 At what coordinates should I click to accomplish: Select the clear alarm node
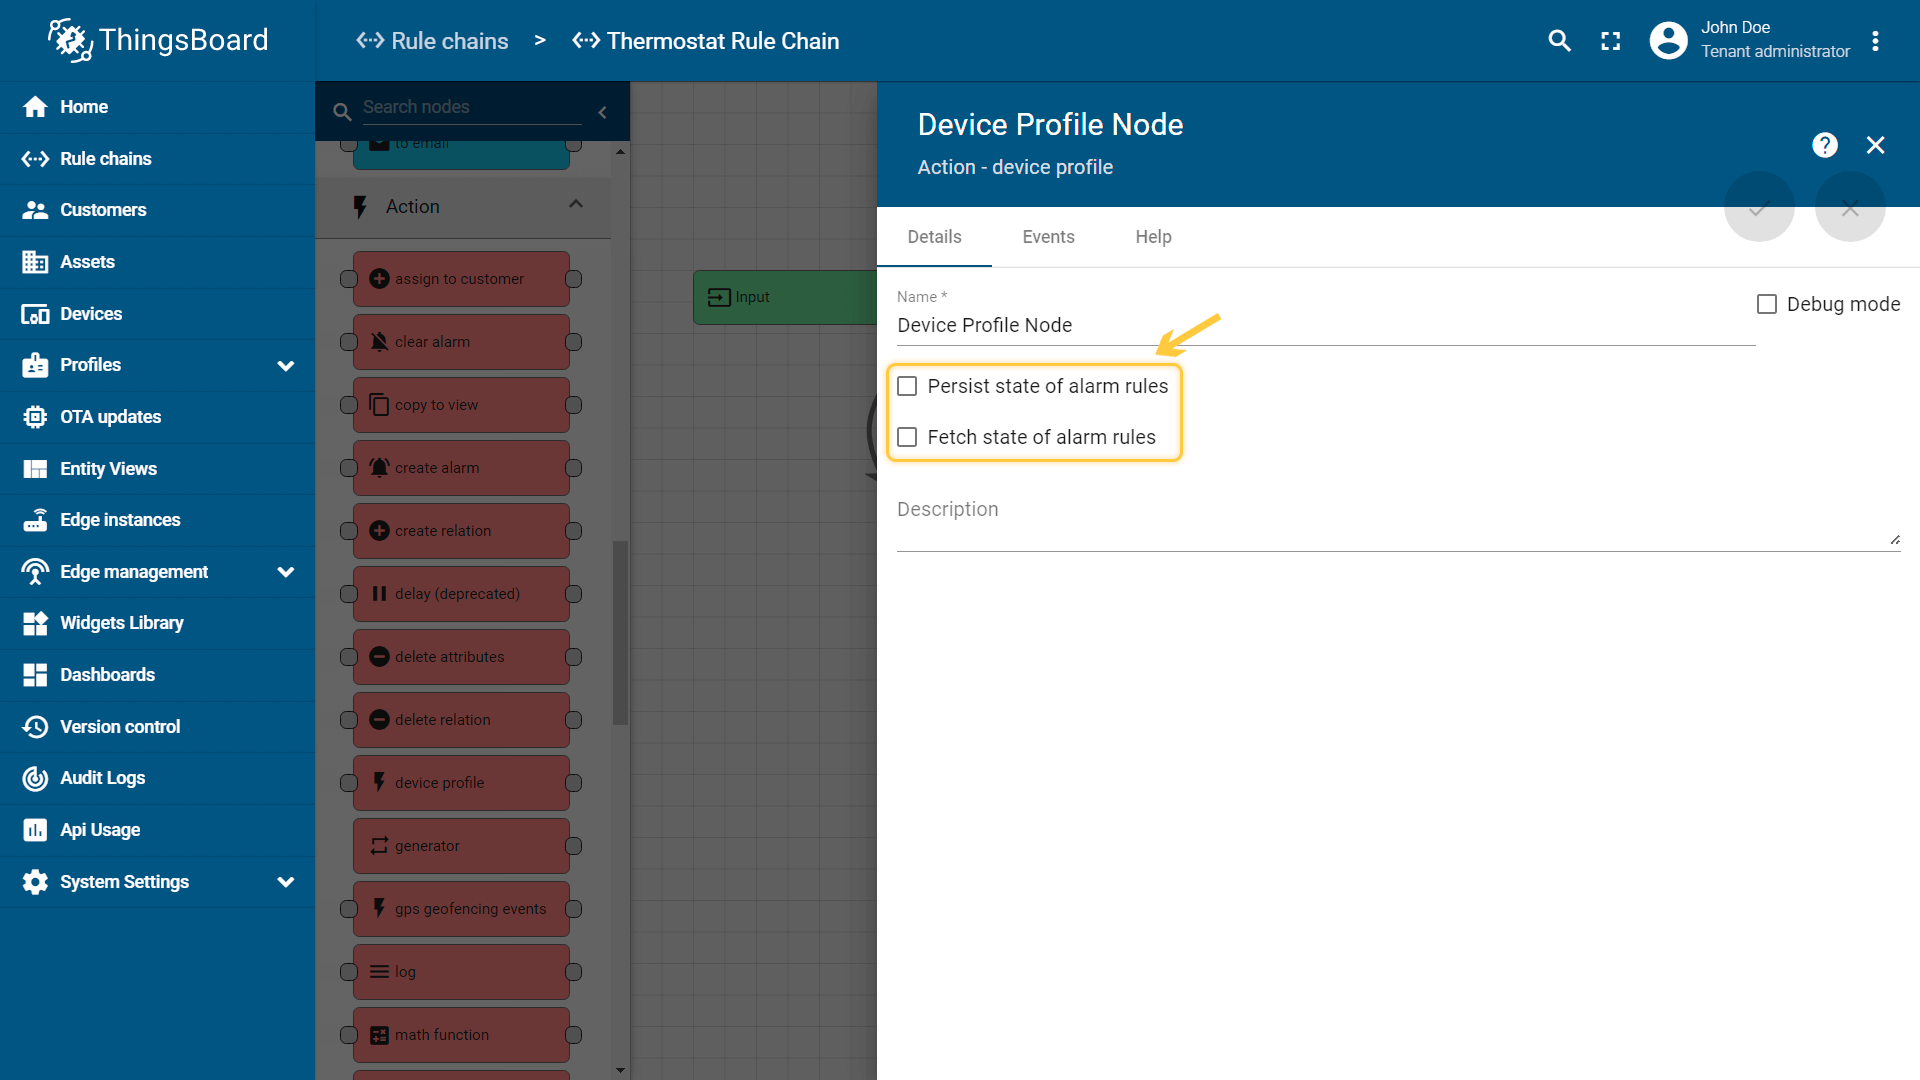pyautogui.click(x=461, y=342)
